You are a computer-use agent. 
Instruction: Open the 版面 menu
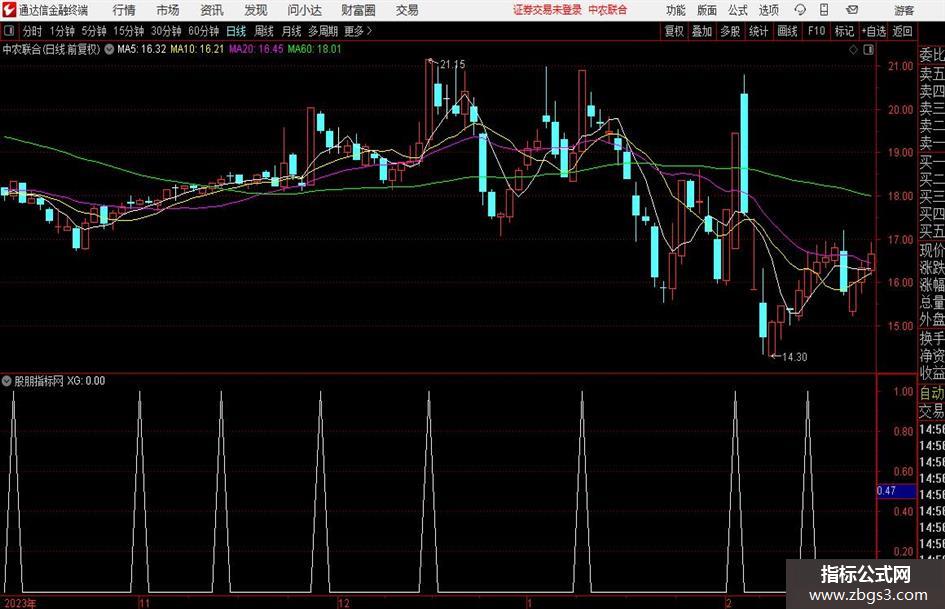pyautogui.click(x=707, y=10)
